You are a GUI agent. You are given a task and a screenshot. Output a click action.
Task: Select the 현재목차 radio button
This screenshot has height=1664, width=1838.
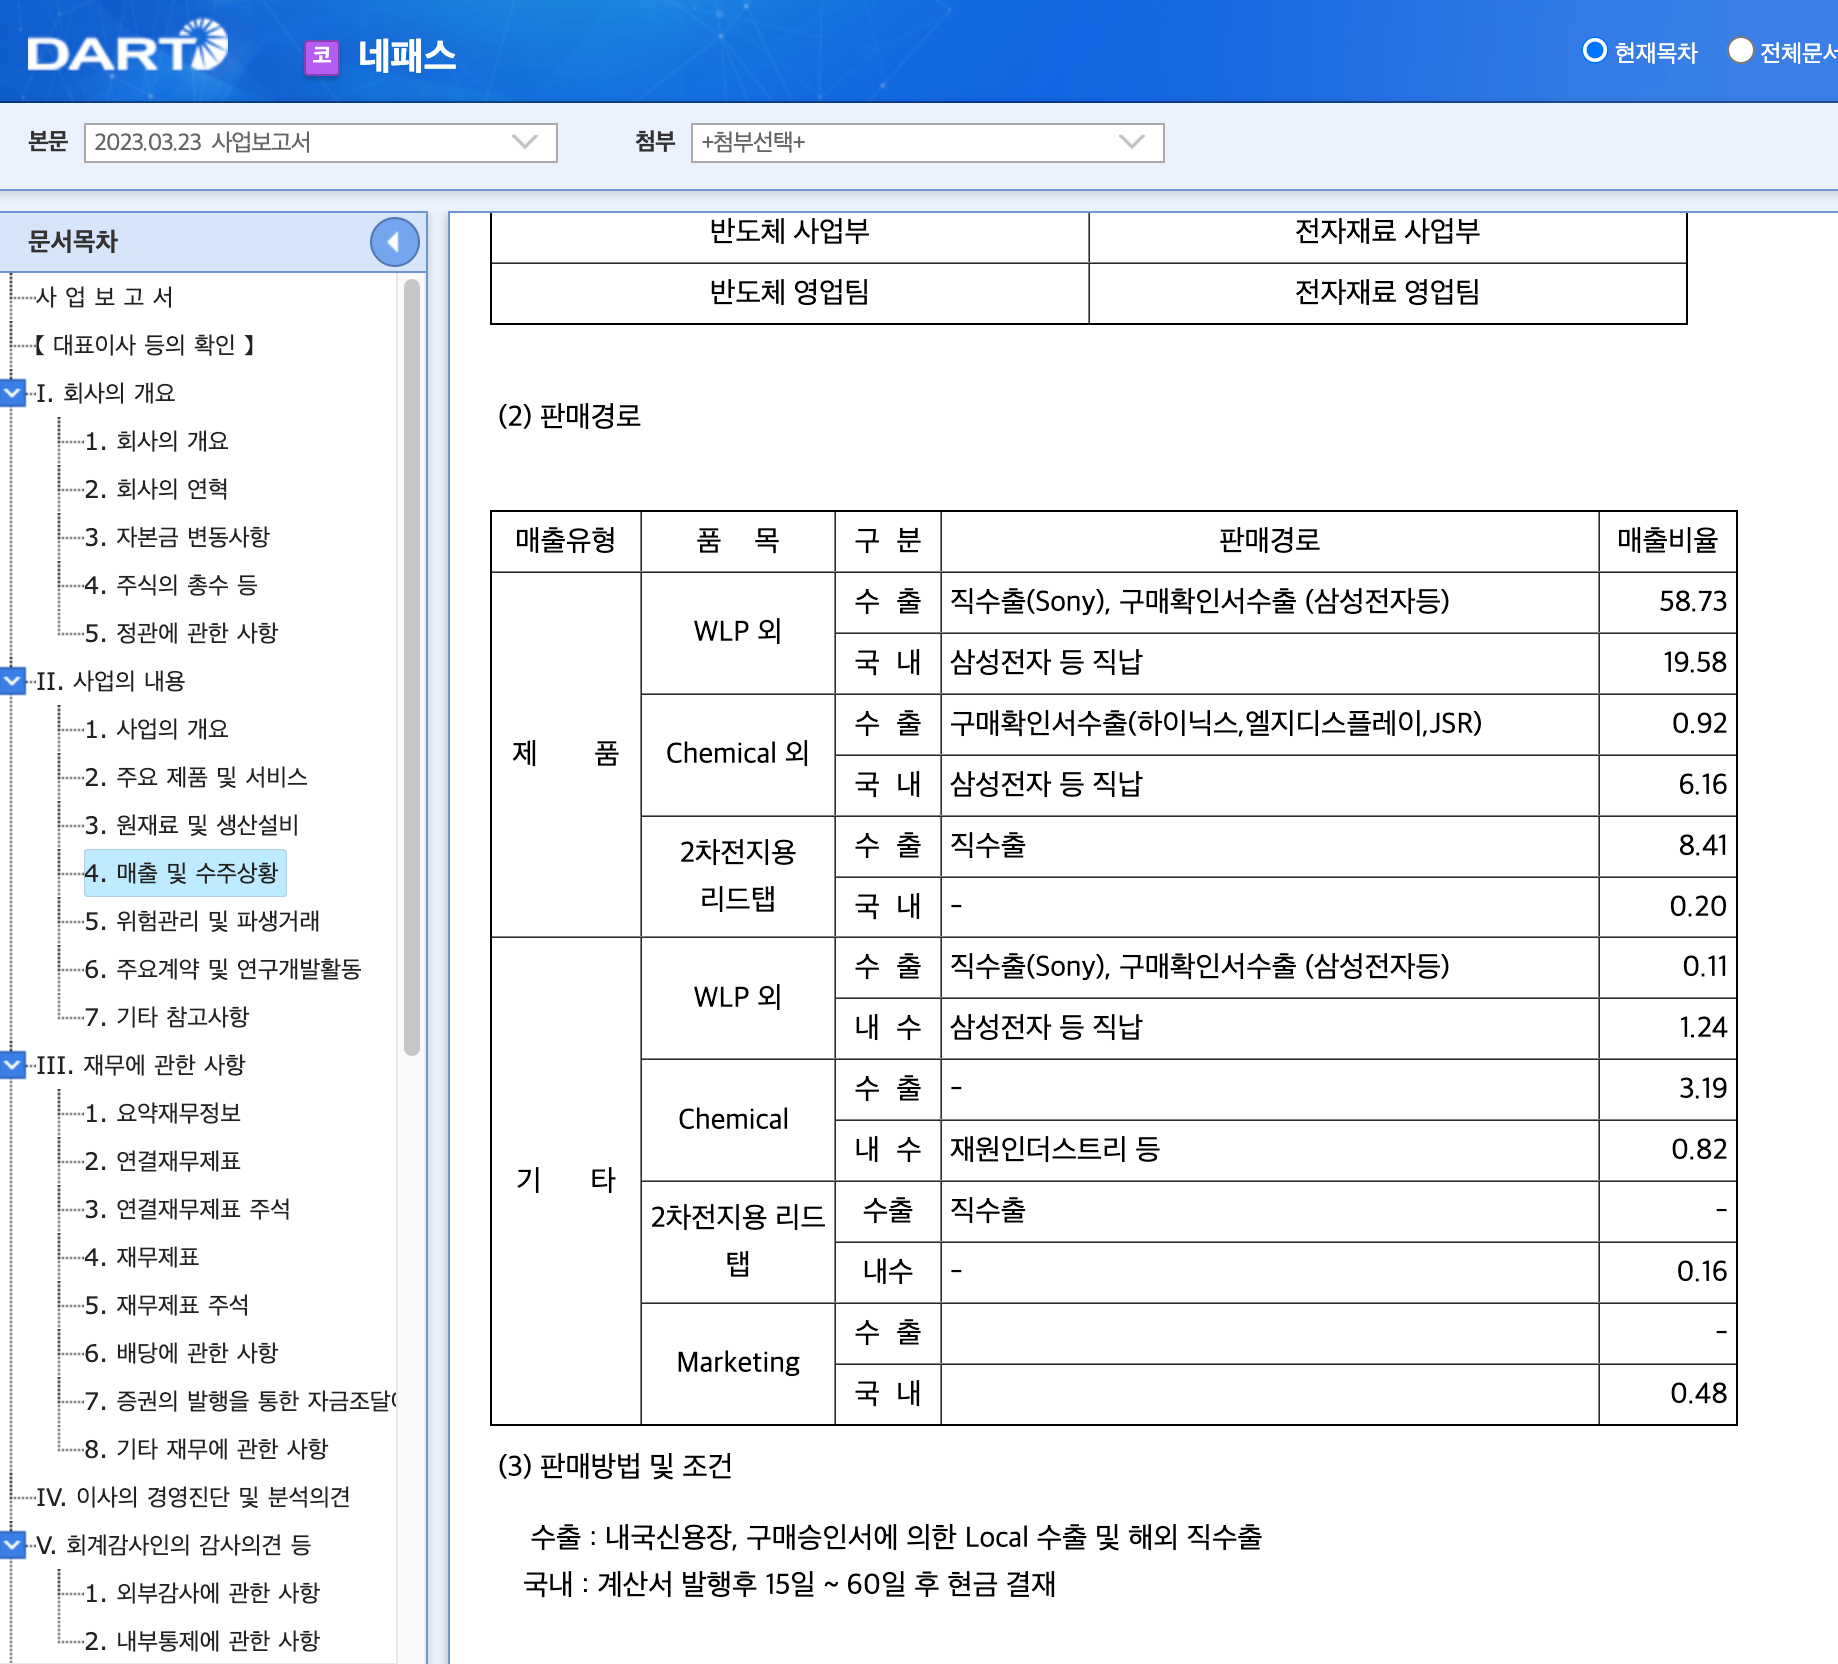(1594, 50)
